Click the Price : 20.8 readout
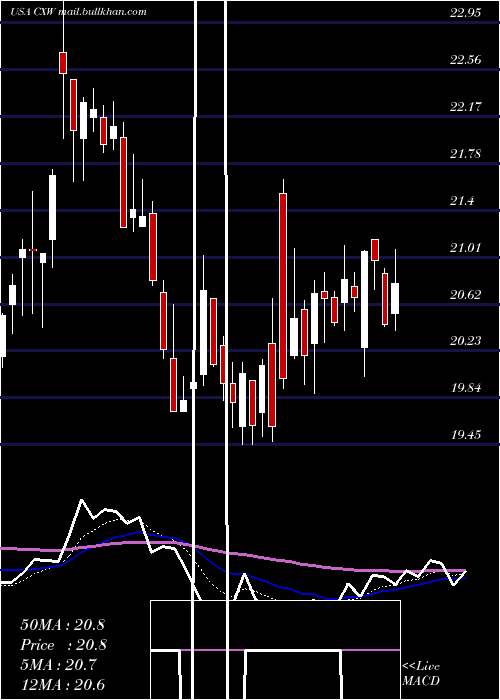The width and height of the screenshot is (500, 700). click(62, 645)
